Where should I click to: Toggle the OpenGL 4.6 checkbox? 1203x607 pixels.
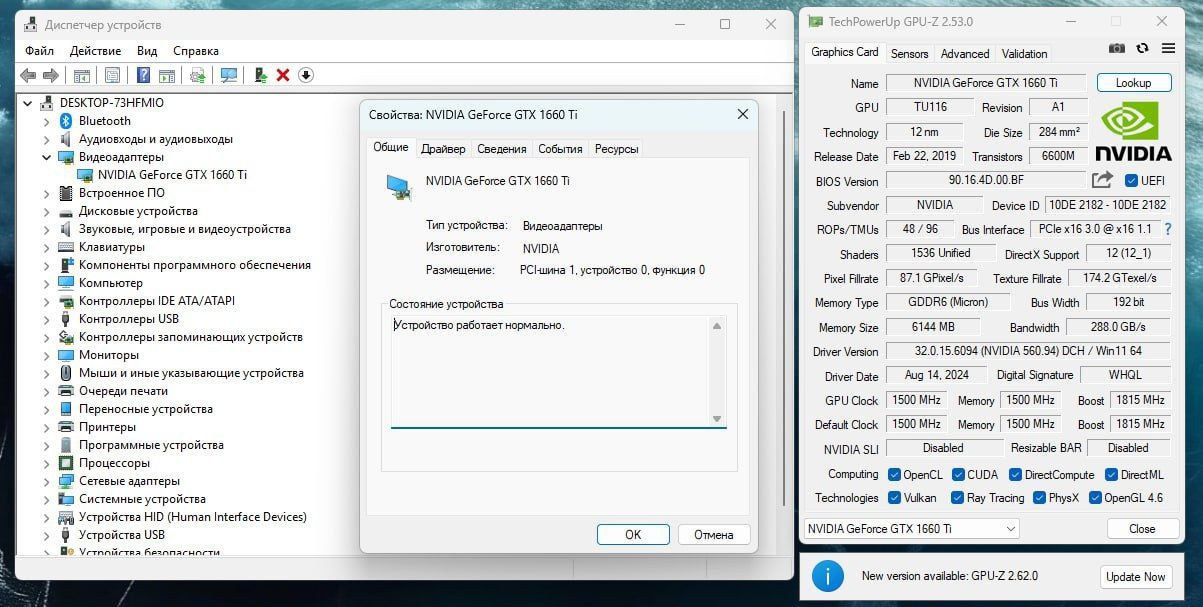(x=1094, y=498)
